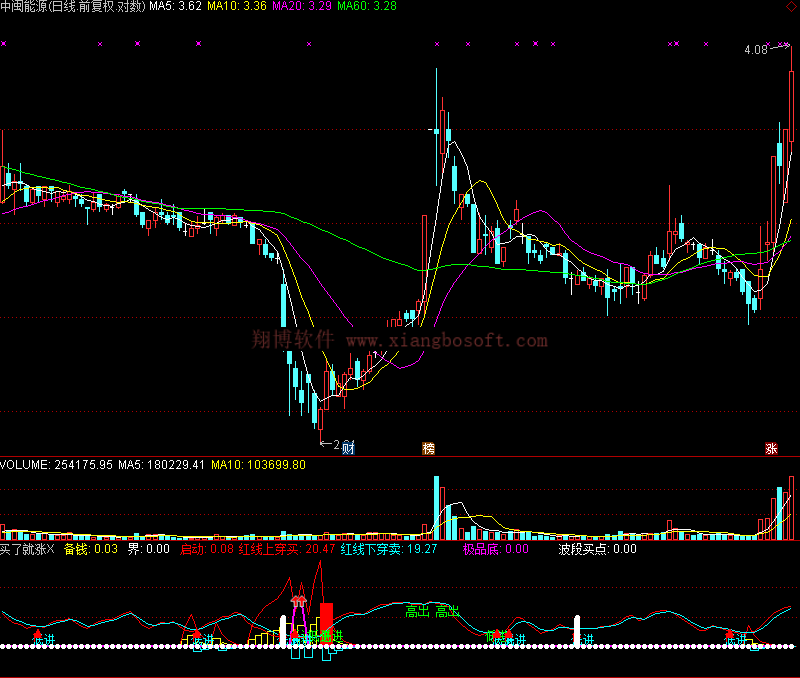This screenshot has width=800, height=678.
Task: Select the leftmost 低进 buy signal
Action: tap(41, 638)
